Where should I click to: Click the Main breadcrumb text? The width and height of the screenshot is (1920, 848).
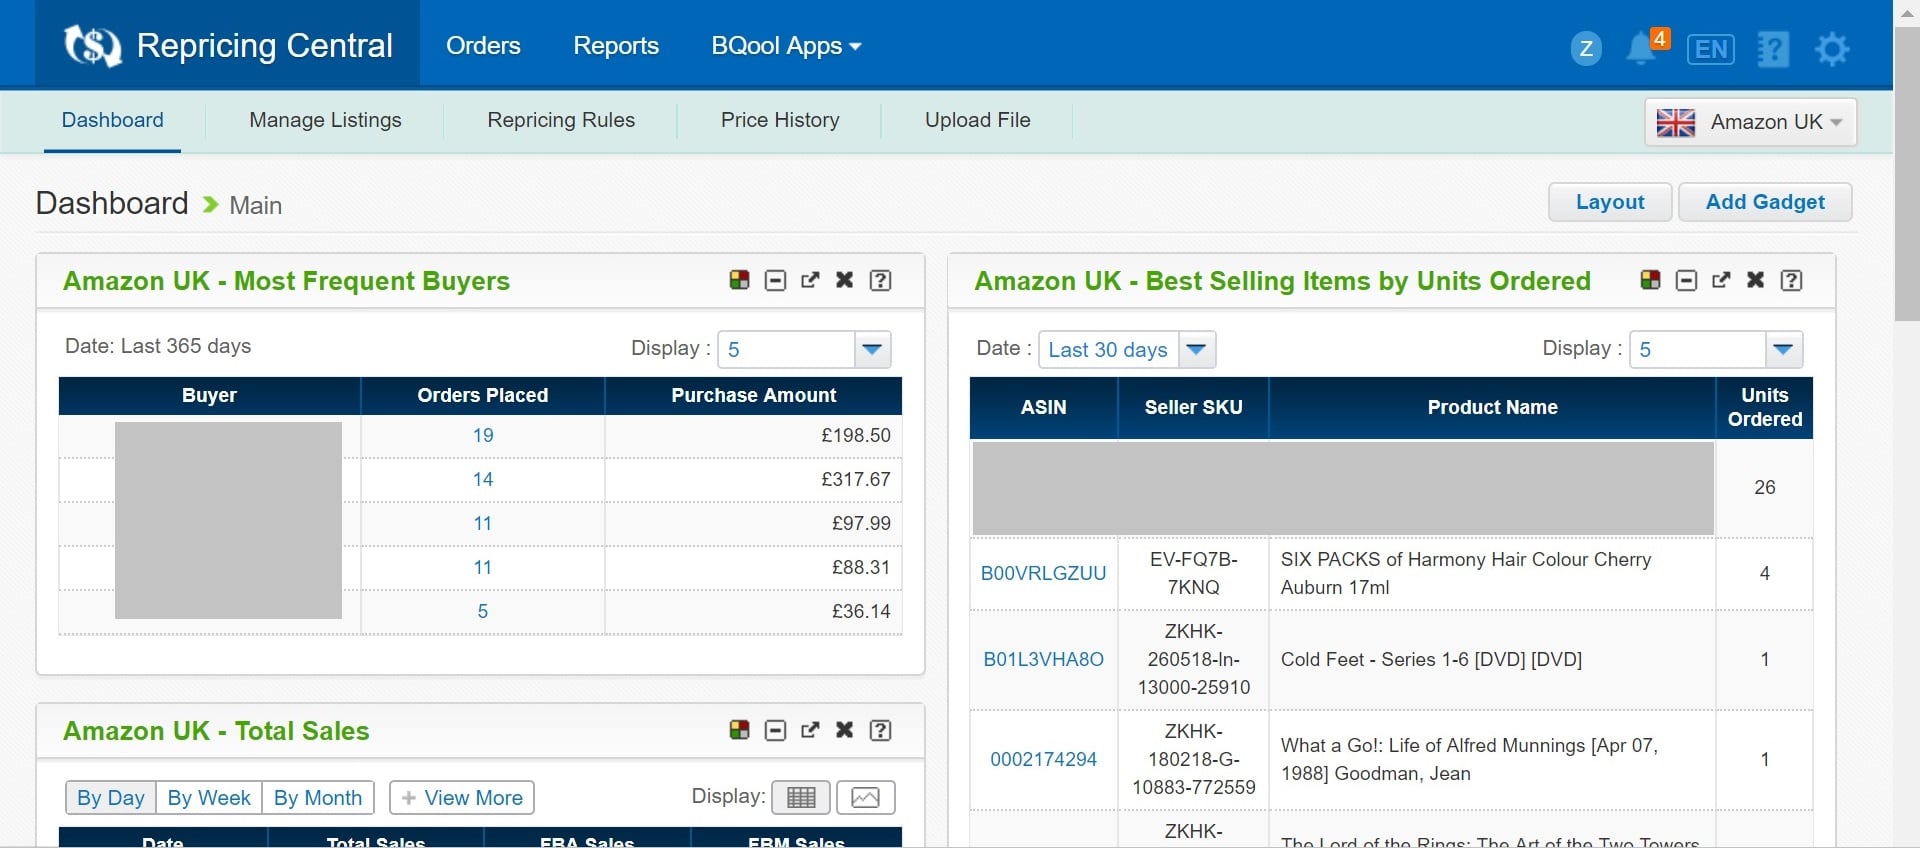[256, 205]
